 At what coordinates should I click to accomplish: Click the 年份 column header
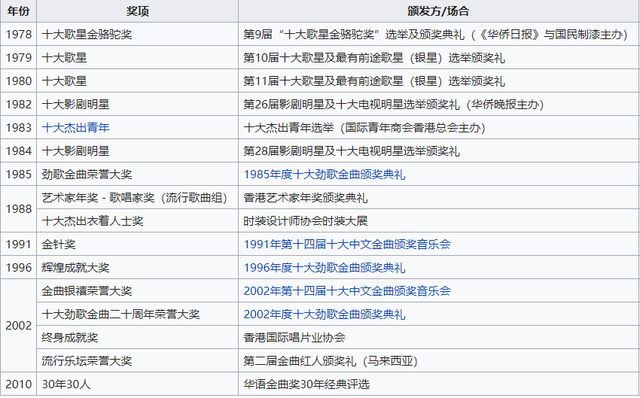(x=18, y=11)
